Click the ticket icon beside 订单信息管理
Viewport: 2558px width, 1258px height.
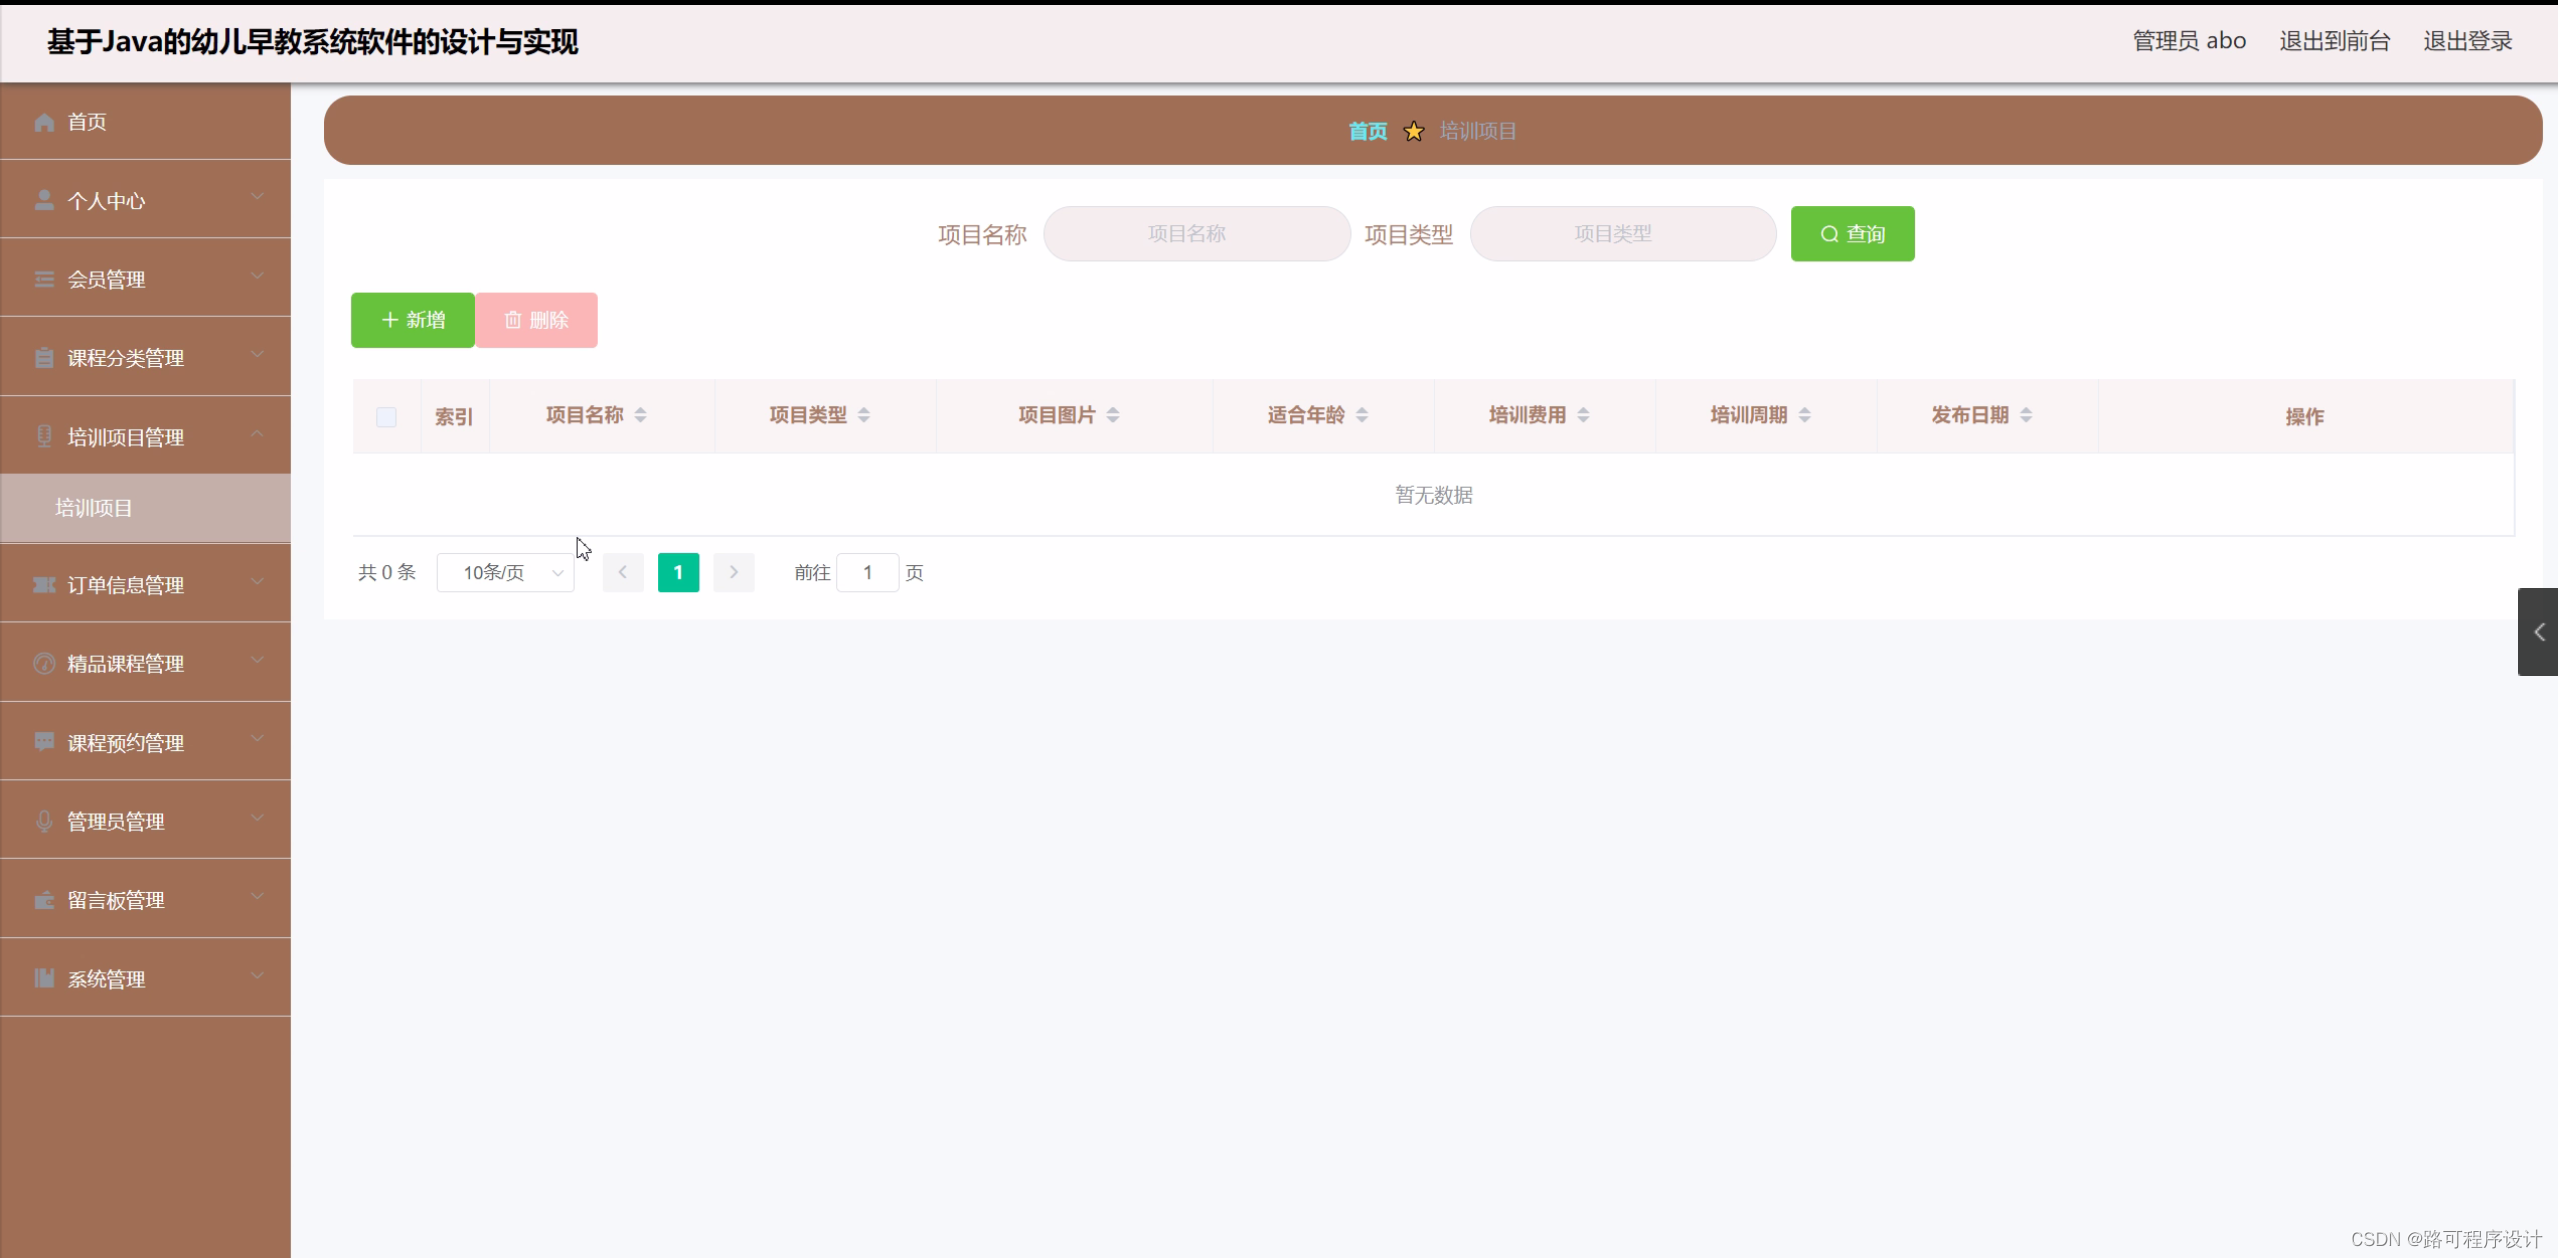click(x=44, y=585)
